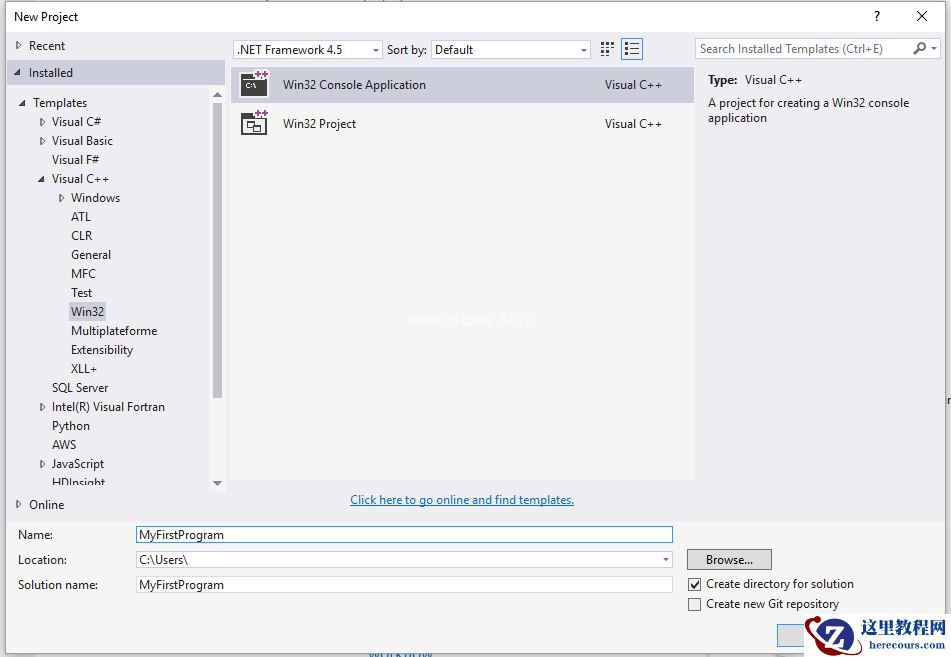Select the Multiplateforme category
951x657 pixels.
pos(114,331)
